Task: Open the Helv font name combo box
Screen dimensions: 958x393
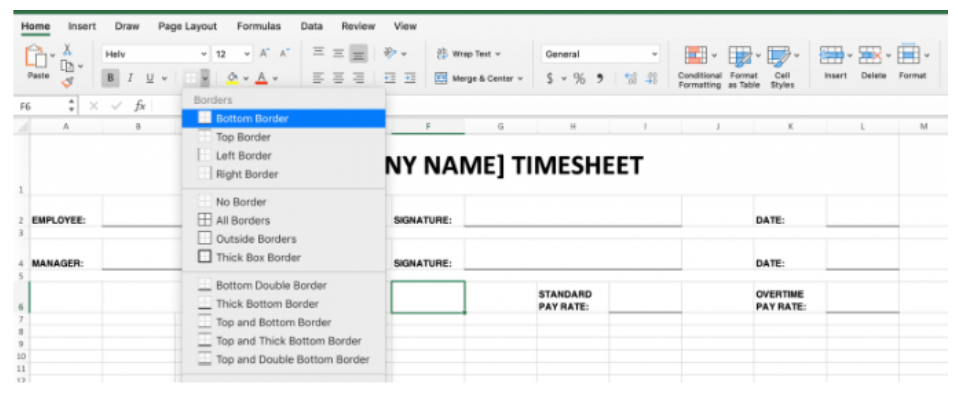Action: click(x=155, y=54)
